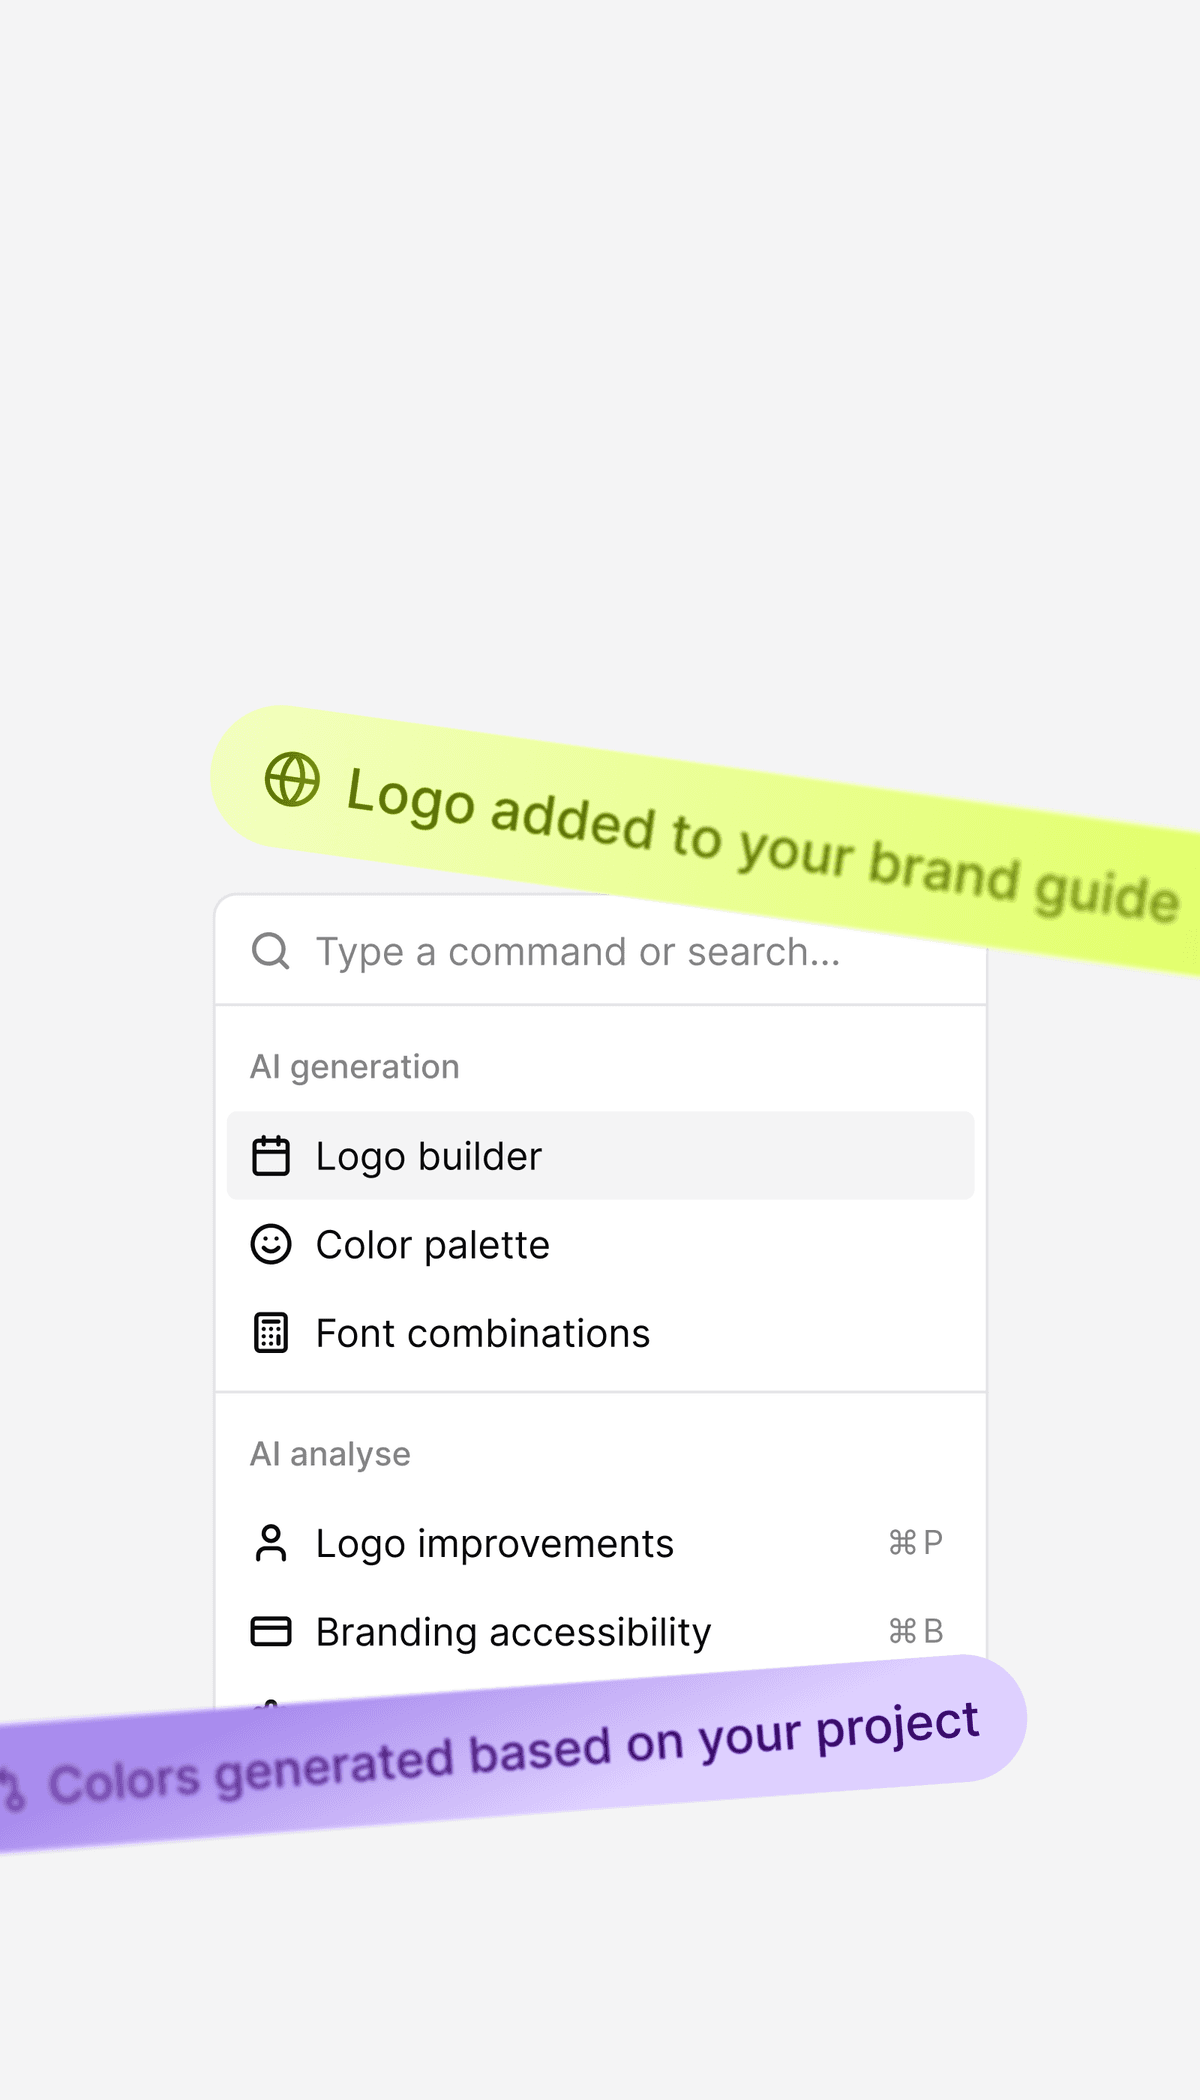This screenshot has height=2100, width=1200.
Task: Click the calendar icon beside Logo builder
Action: tap(270, 1156)
